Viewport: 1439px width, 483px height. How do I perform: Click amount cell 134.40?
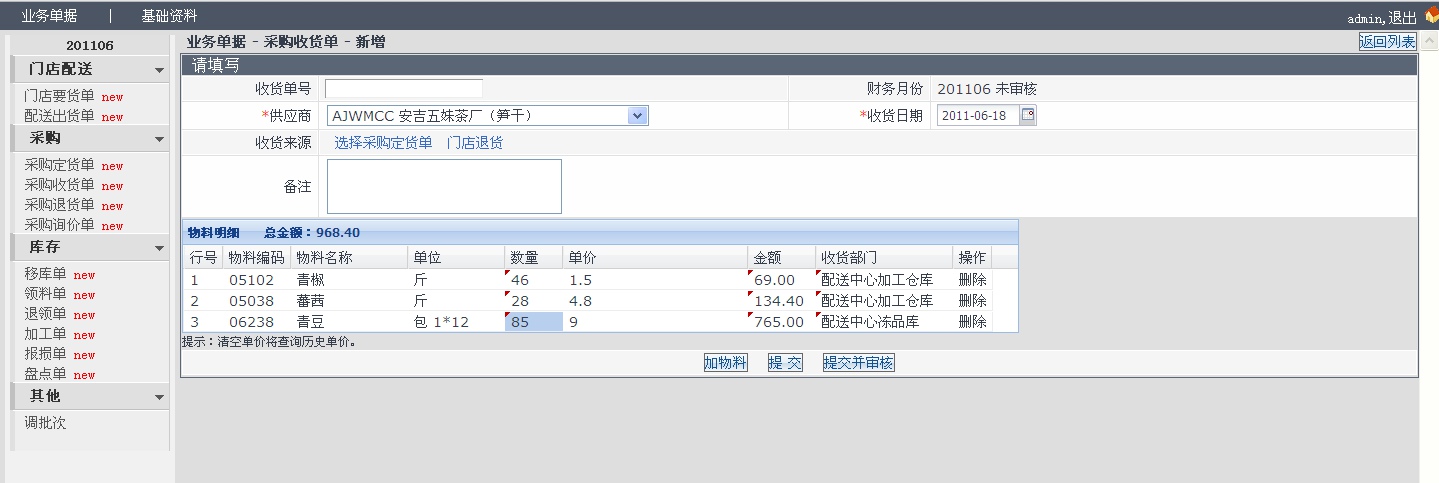pyautogui.click(x=781, y=301)
